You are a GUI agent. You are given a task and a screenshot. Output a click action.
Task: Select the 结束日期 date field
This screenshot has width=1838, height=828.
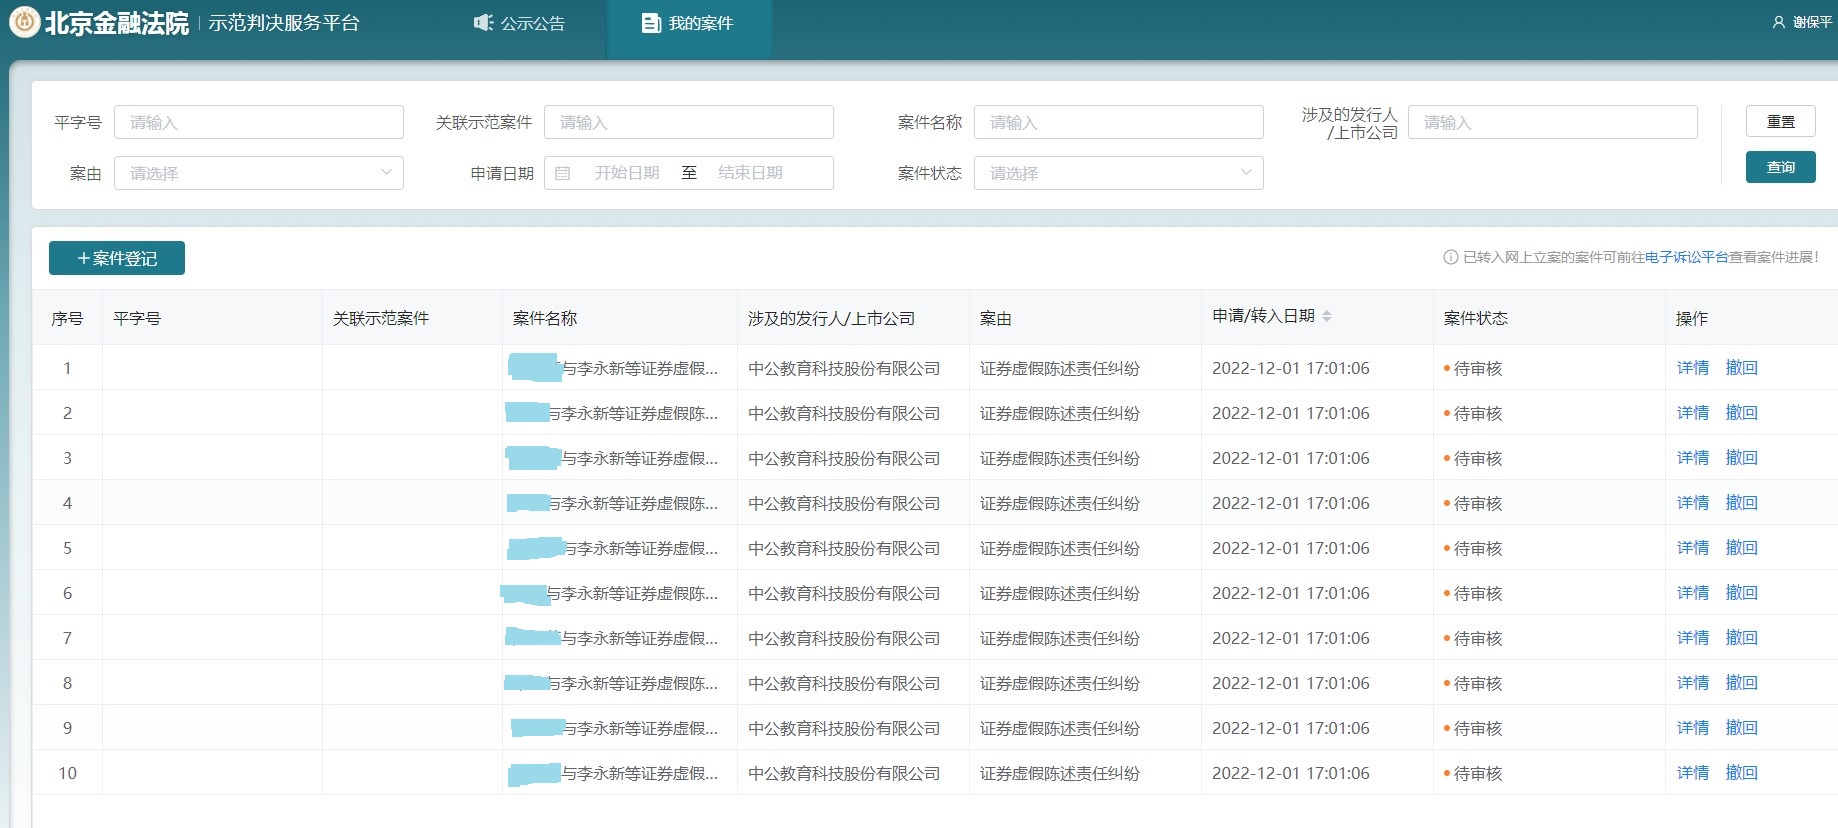pyautogui.click(x=750, y=173)
